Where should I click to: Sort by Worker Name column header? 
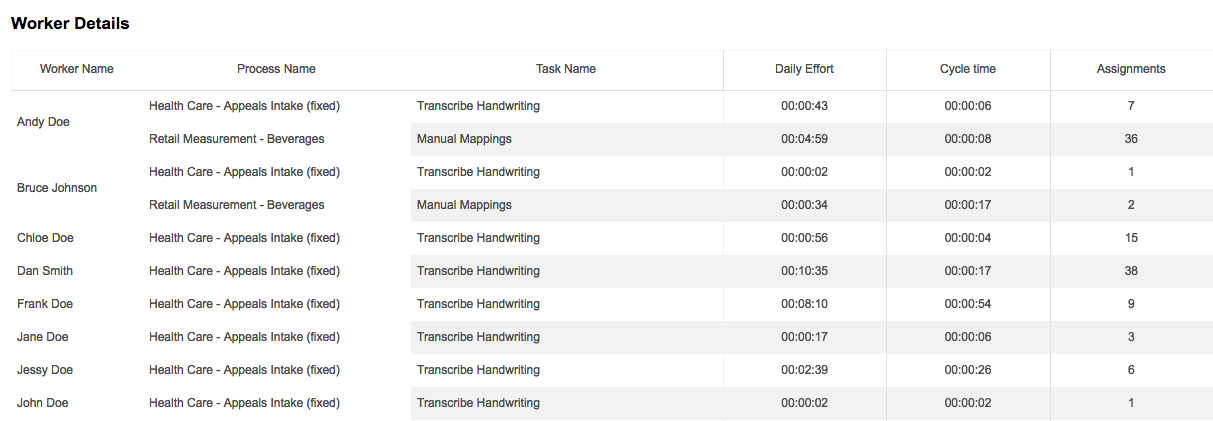tap(77, 69)
